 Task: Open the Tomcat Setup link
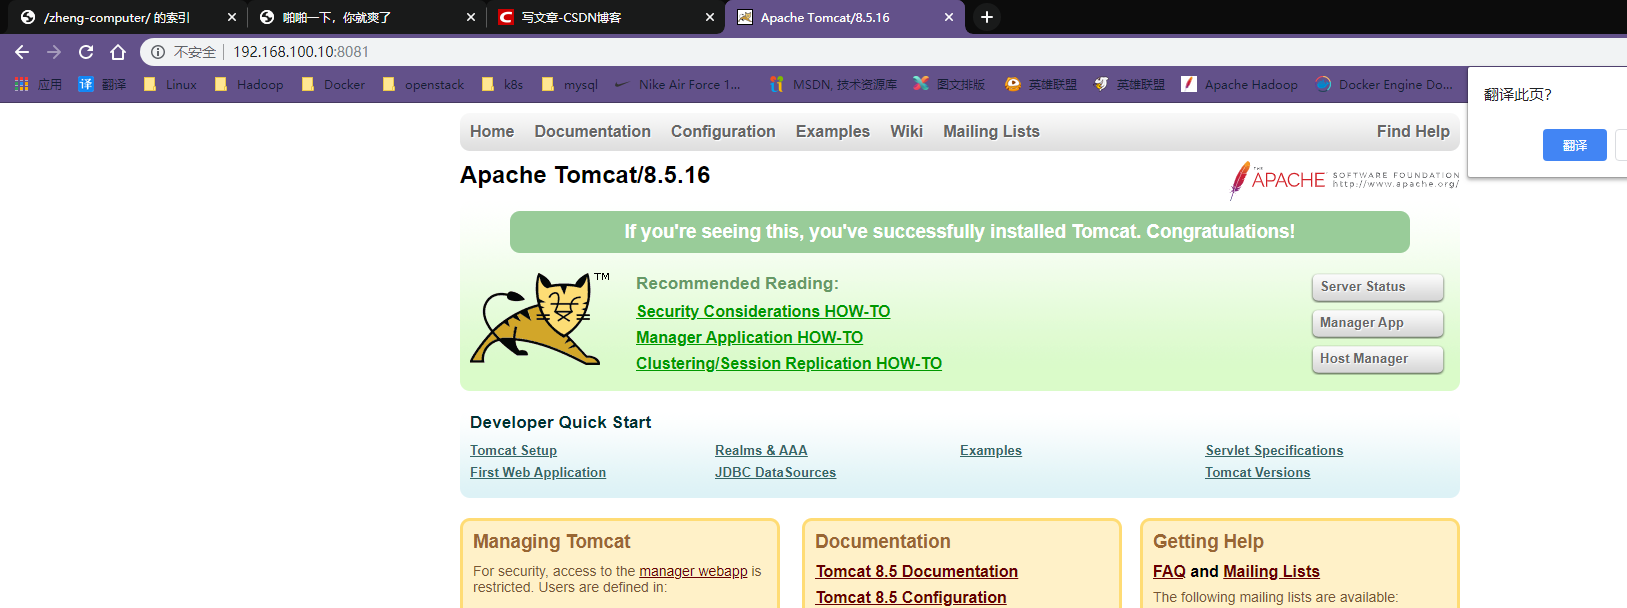[x=513, y=451]
